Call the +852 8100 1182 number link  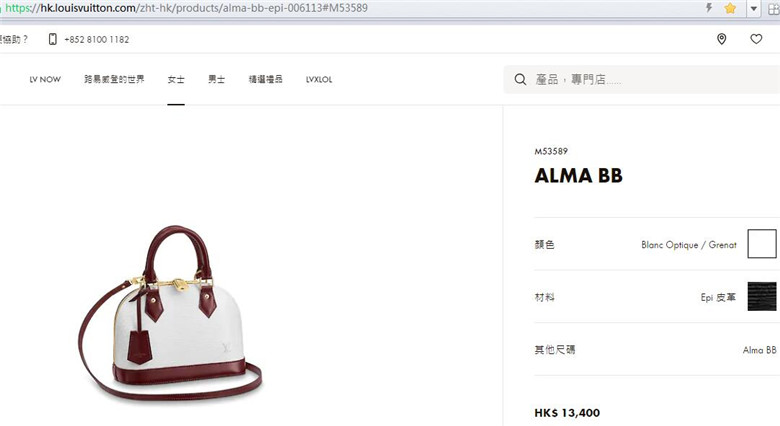(97, 39)
